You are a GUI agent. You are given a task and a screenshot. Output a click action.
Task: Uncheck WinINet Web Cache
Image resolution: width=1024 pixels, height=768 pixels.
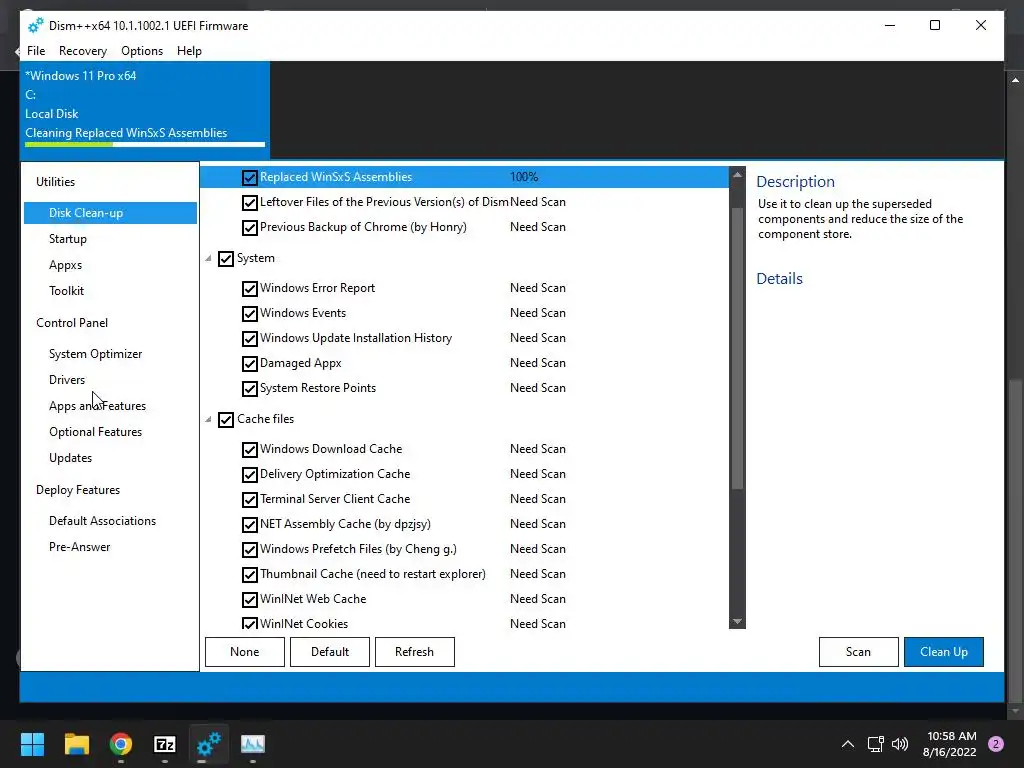tap(249, 600)
